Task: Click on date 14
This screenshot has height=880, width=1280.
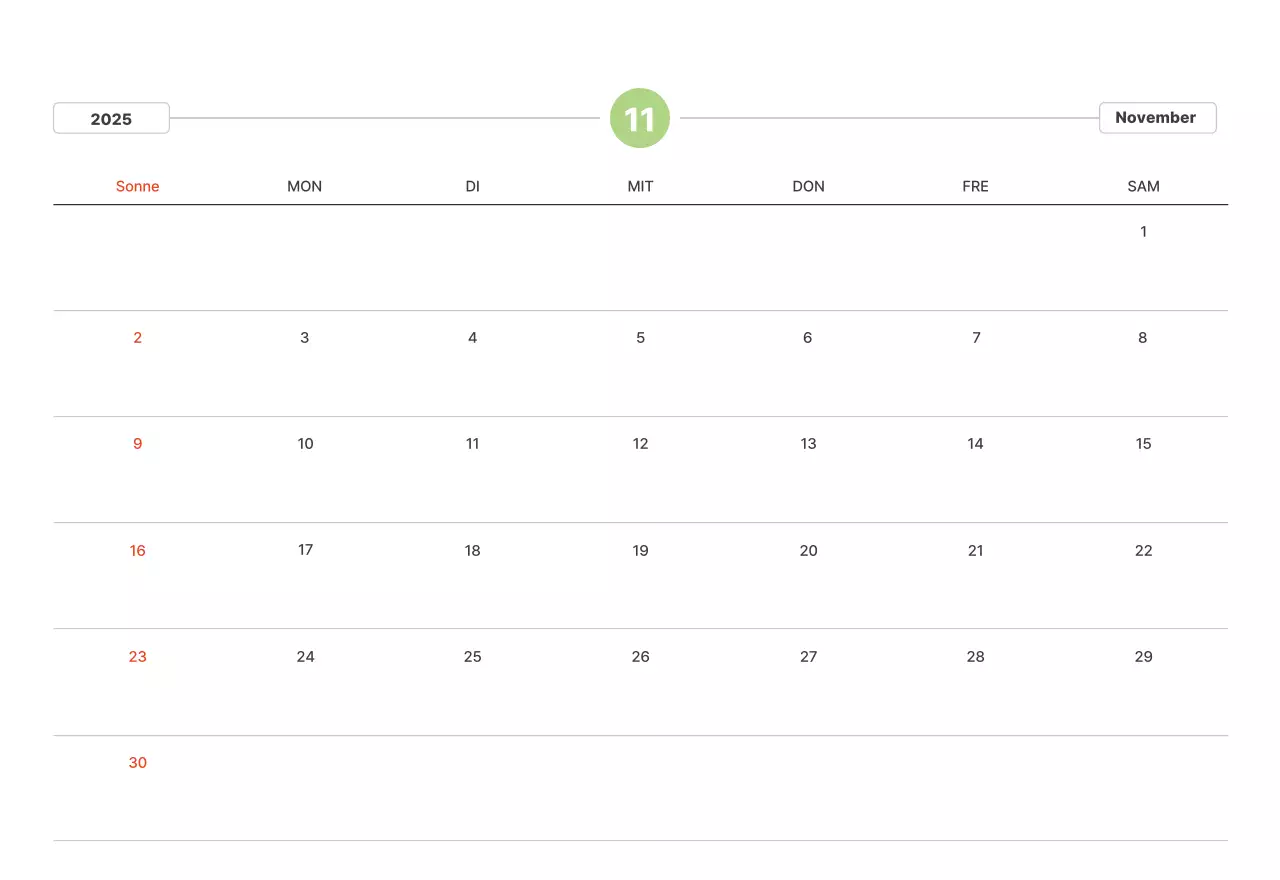Action: point(976,444)
